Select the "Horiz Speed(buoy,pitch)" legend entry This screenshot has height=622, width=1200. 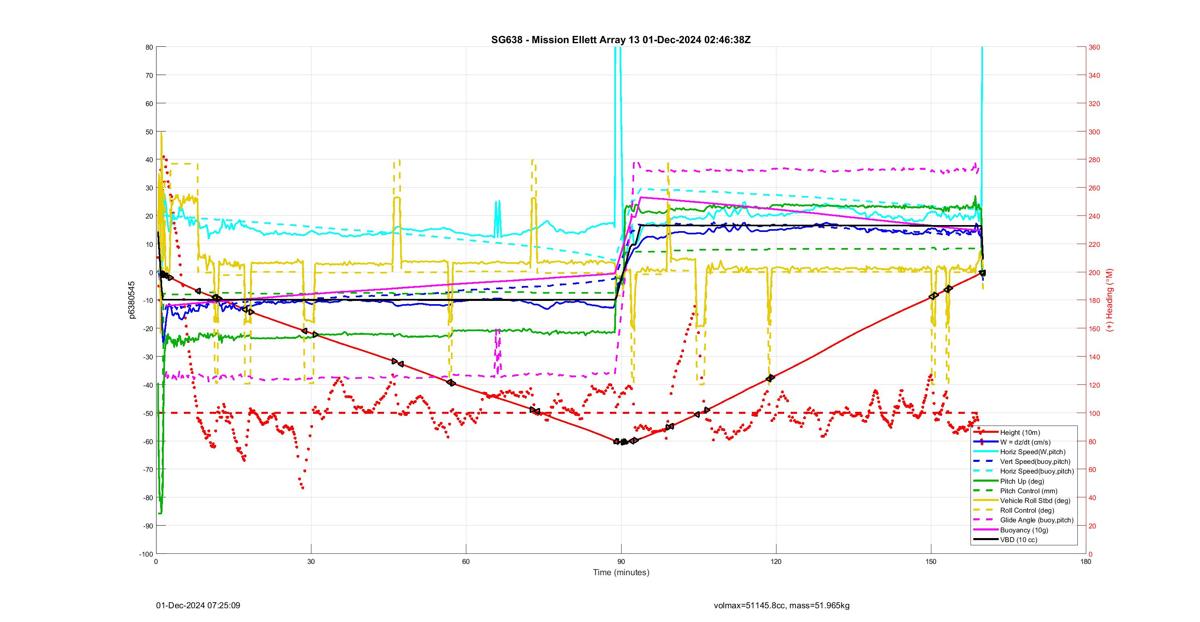point(1037,471)
